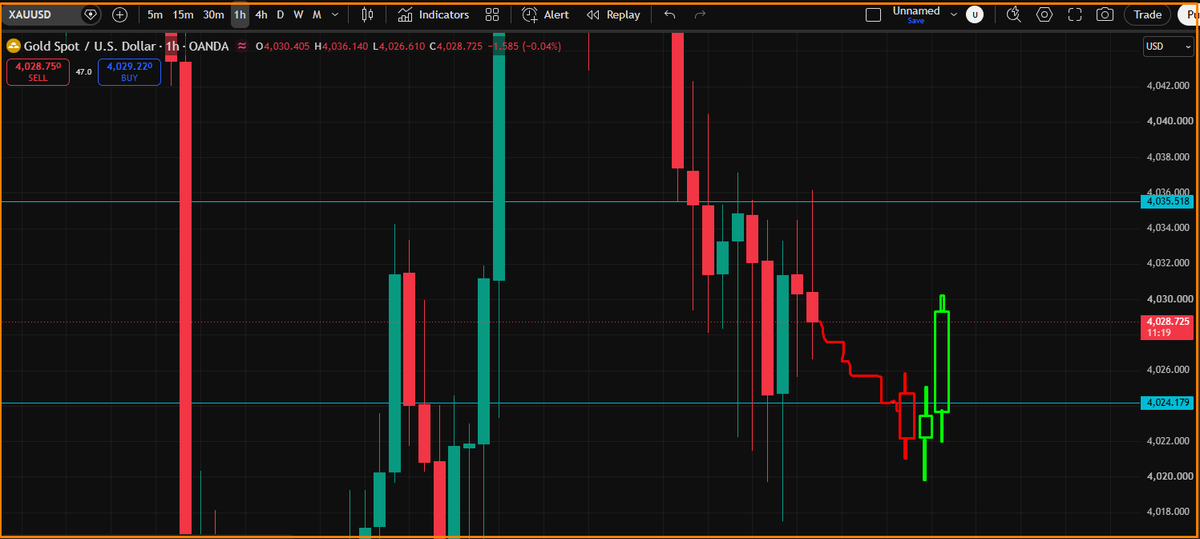Image resolution: width=1200 pixels, height=539 pixels.
Task: Switch to the 15m timeframe
Action: [183, 15]
